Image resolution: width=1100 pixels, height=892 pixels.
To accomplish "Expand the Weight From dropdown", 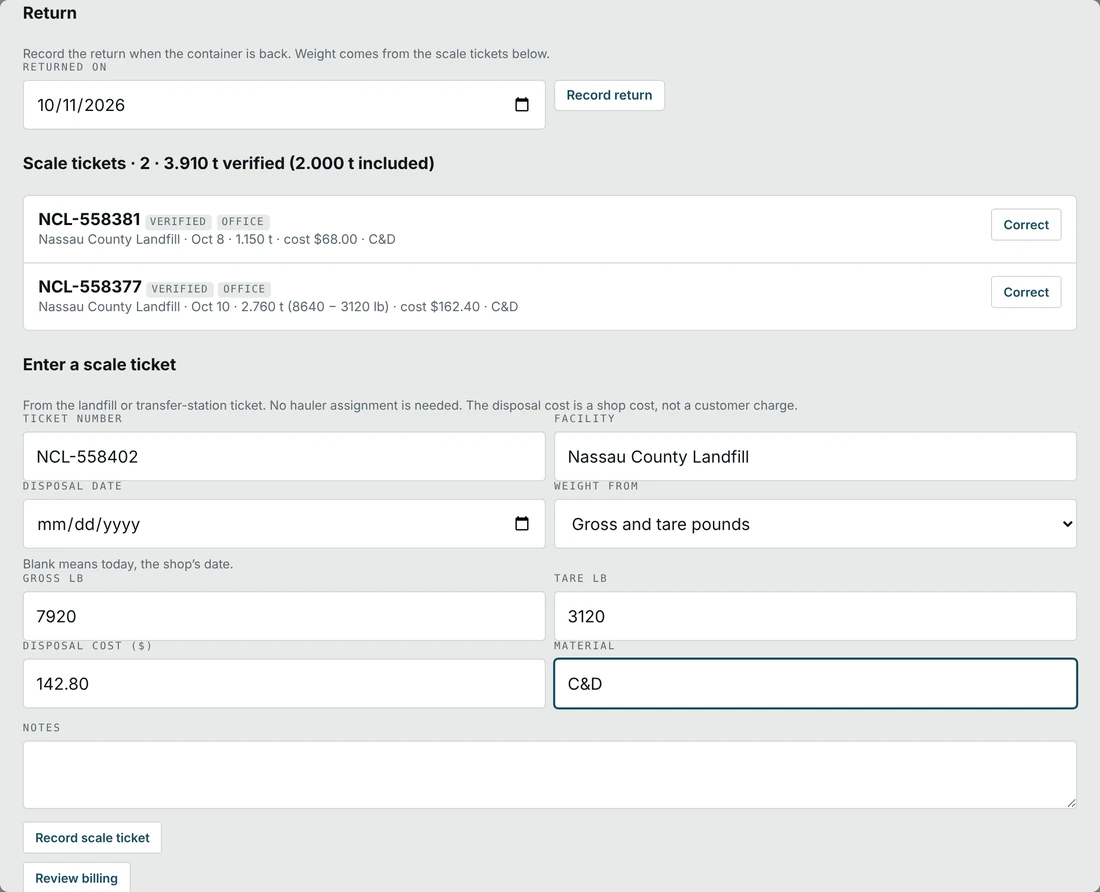I will tap(815, 524).
